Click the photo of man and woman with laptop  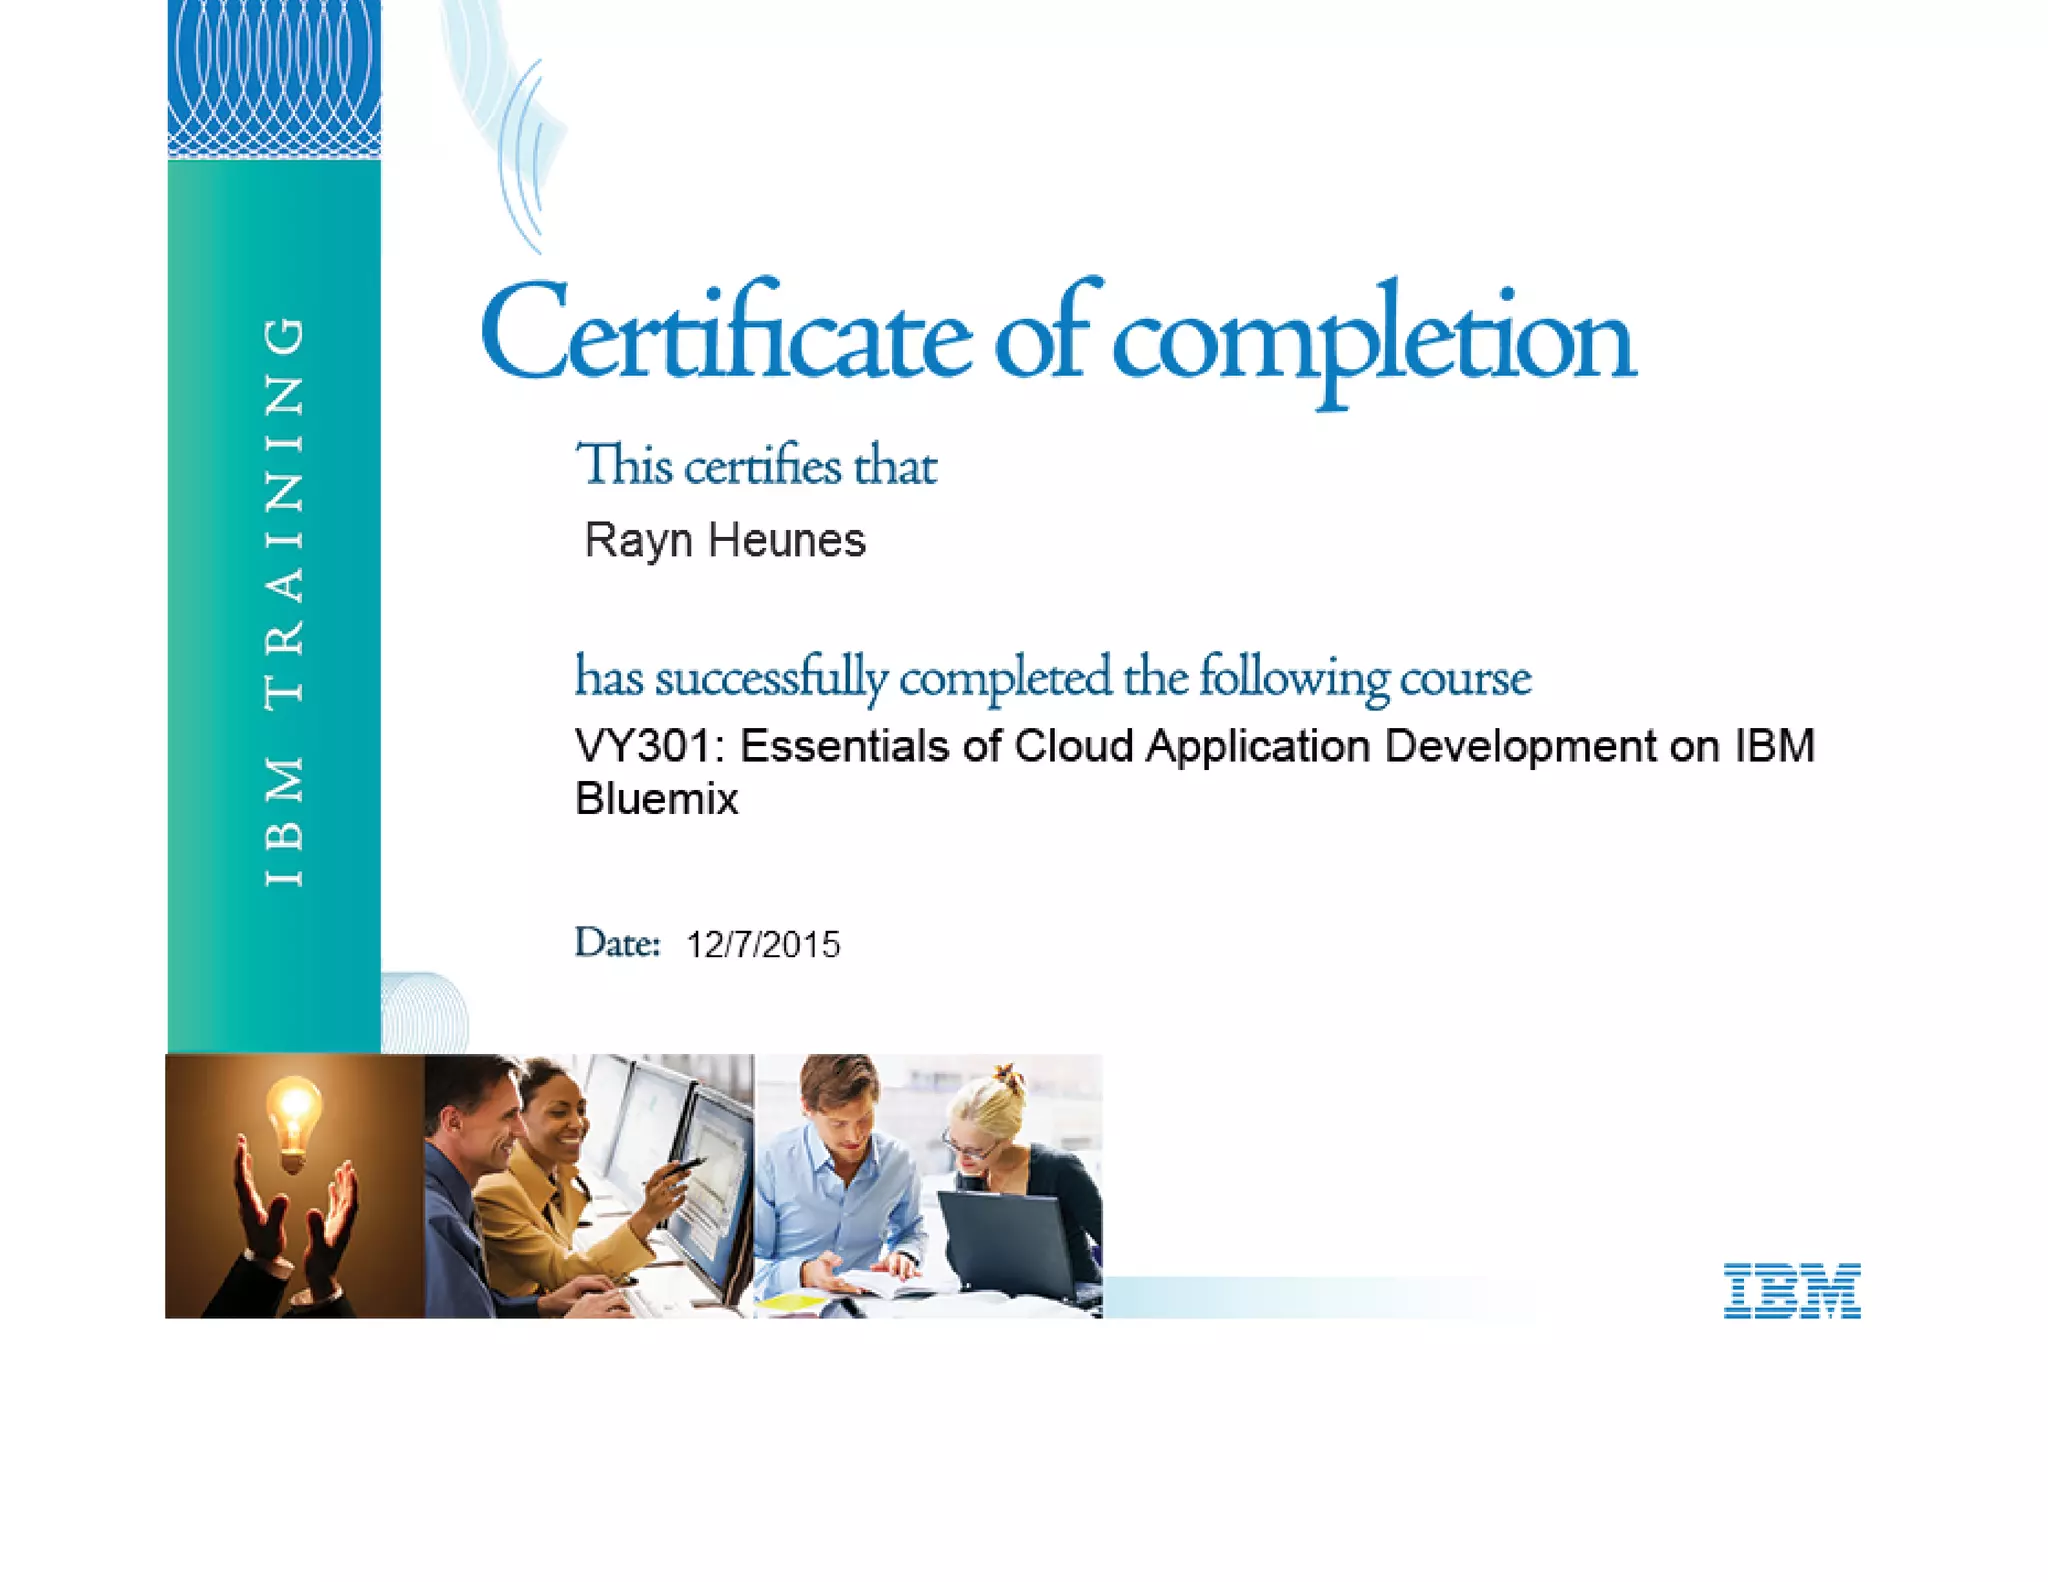pyautogui.click(x=928, y=1186)
